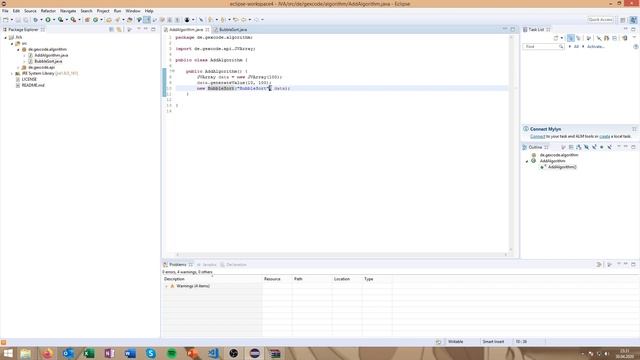Click the Save toolbar icon
Viewport: 640px width, 360px height.
[x=18, y=20]
